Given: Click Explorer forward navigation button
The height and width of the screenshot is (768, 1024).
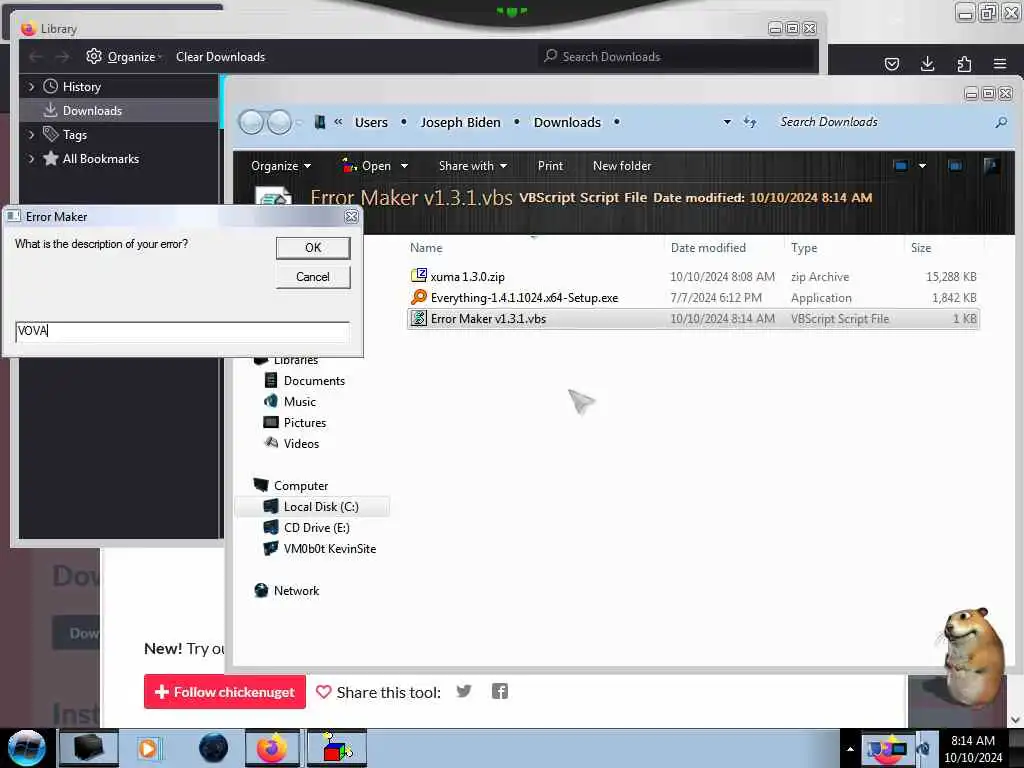Looking at the screenshot, I should click(280, 122).
